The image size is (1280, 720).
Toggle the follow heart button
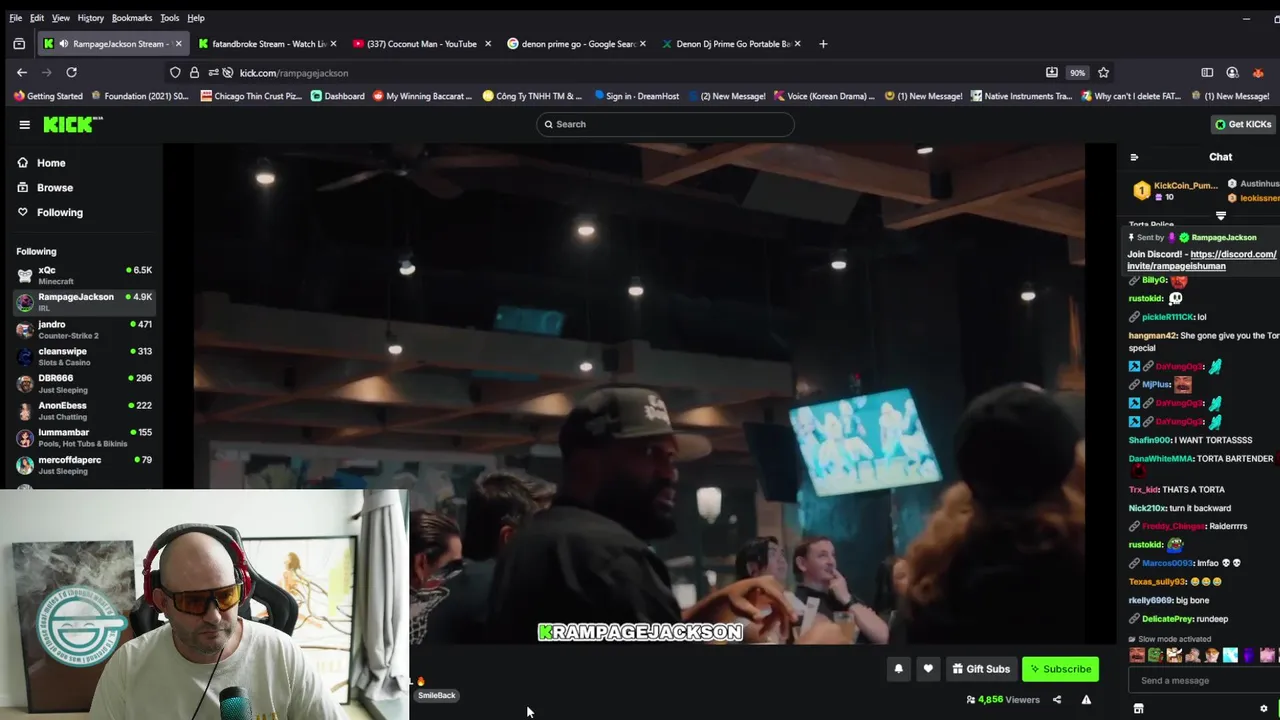tap(928, 669)
